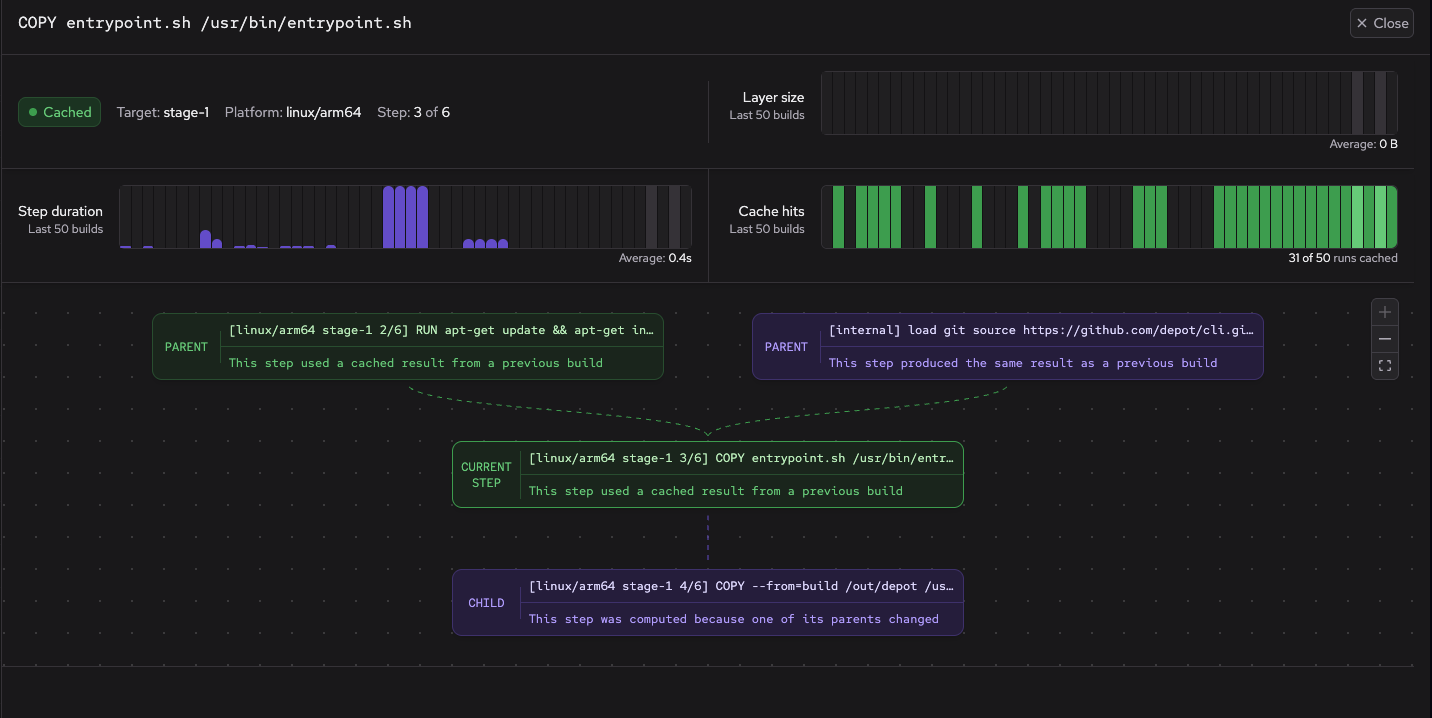
Task: Click the green dot on the Cached badge
Action: (32, 112)
